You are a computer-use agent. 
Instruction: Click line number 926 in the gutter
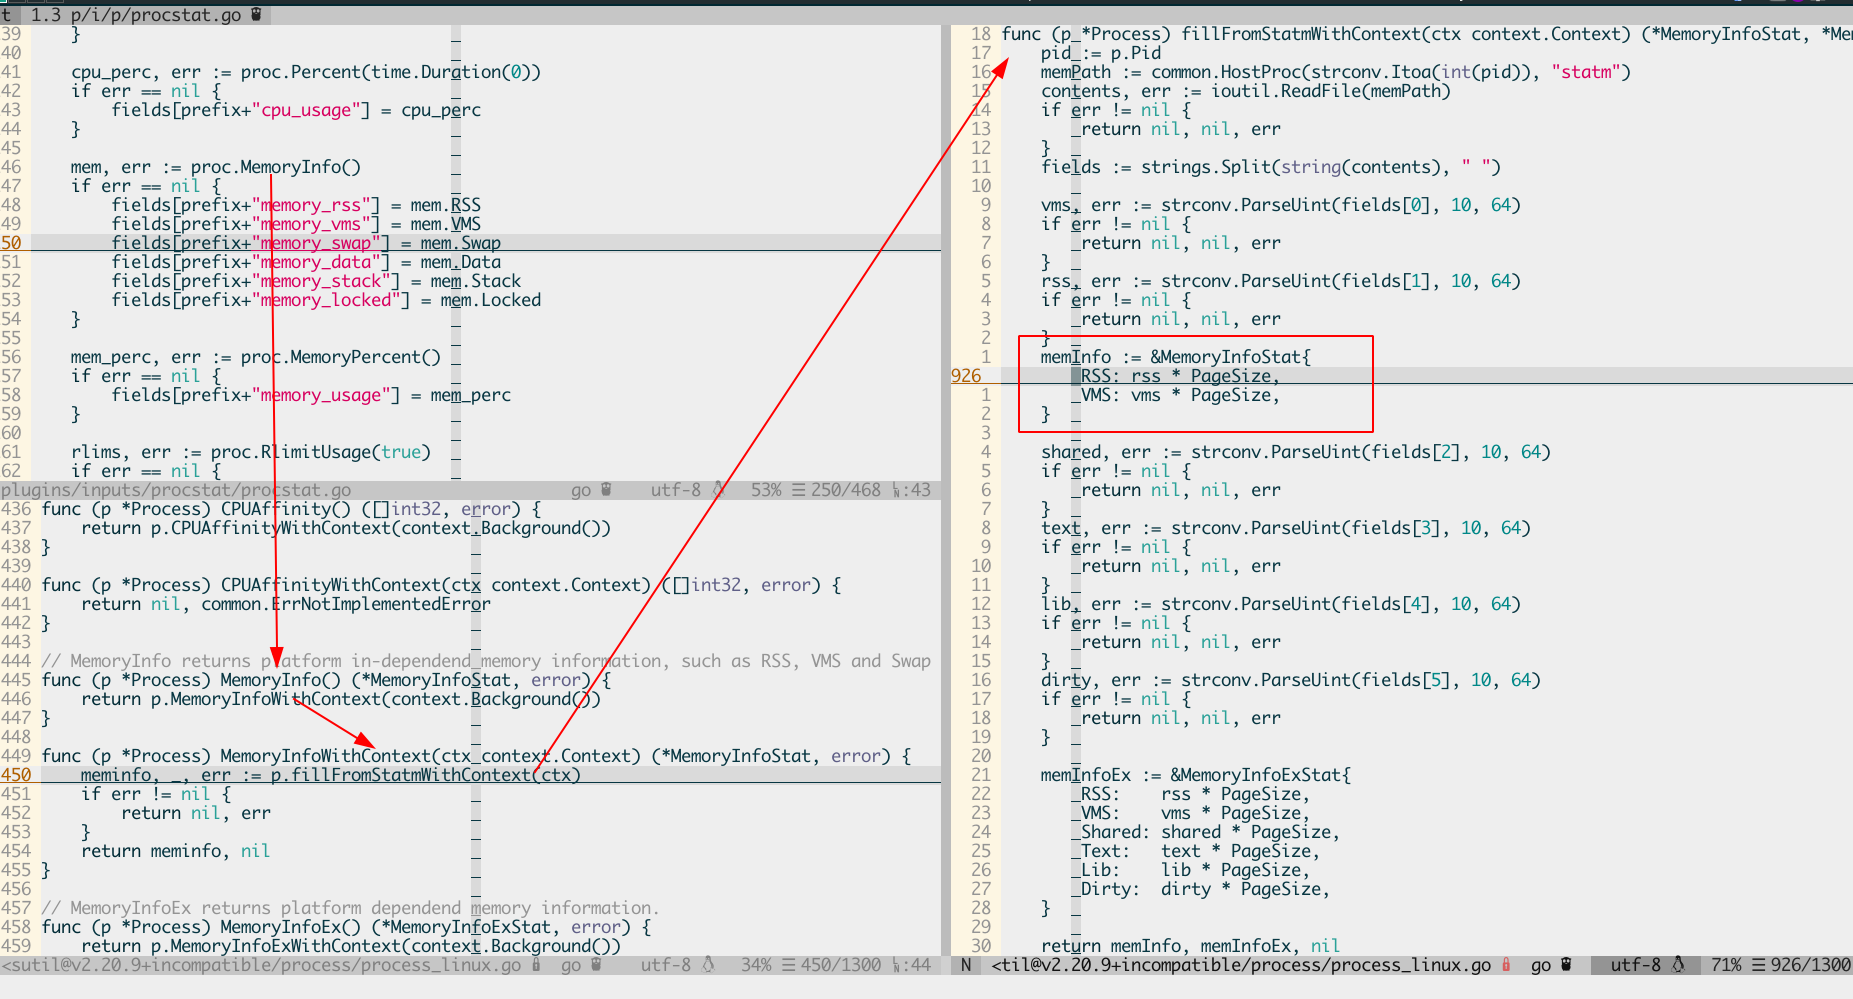[966, 376]
